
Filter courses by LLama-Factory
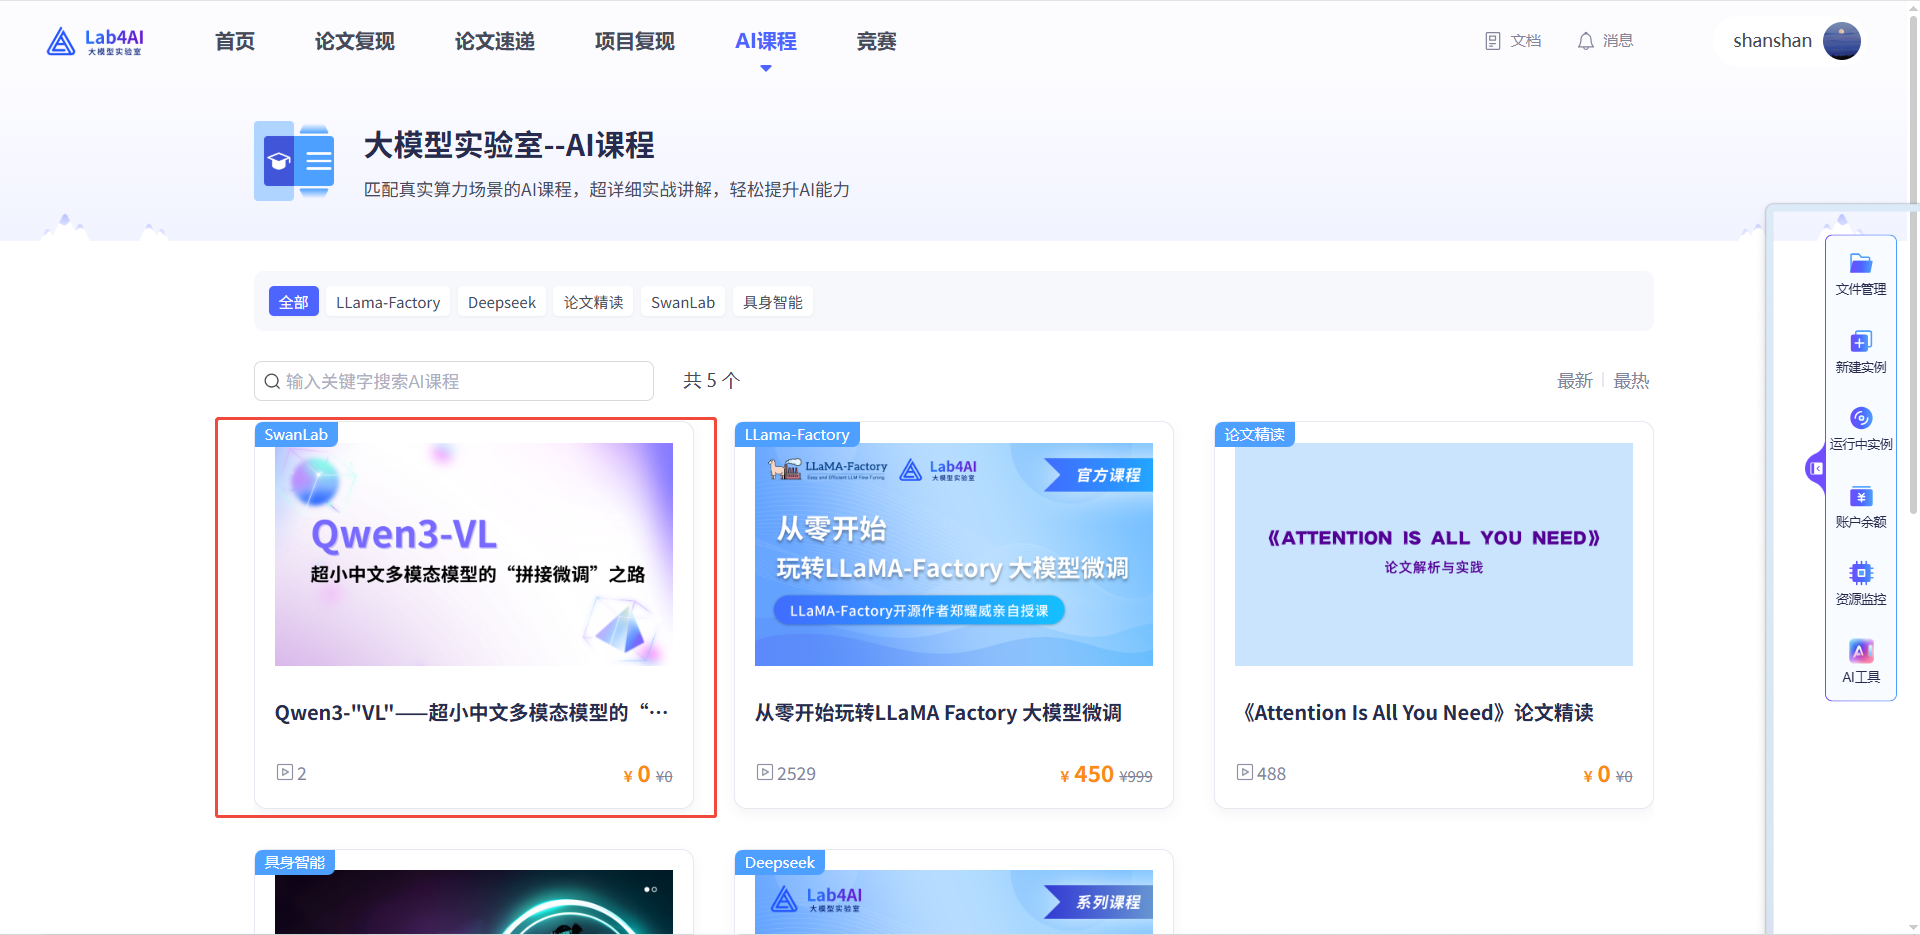(388, 302)
